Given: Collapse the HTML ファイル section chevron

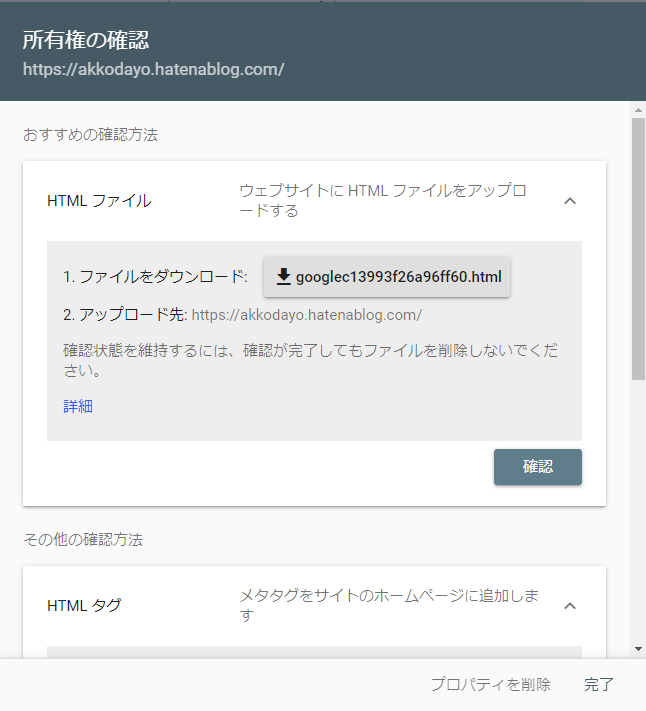Looking at the screenshot, I should click(570, 201).
